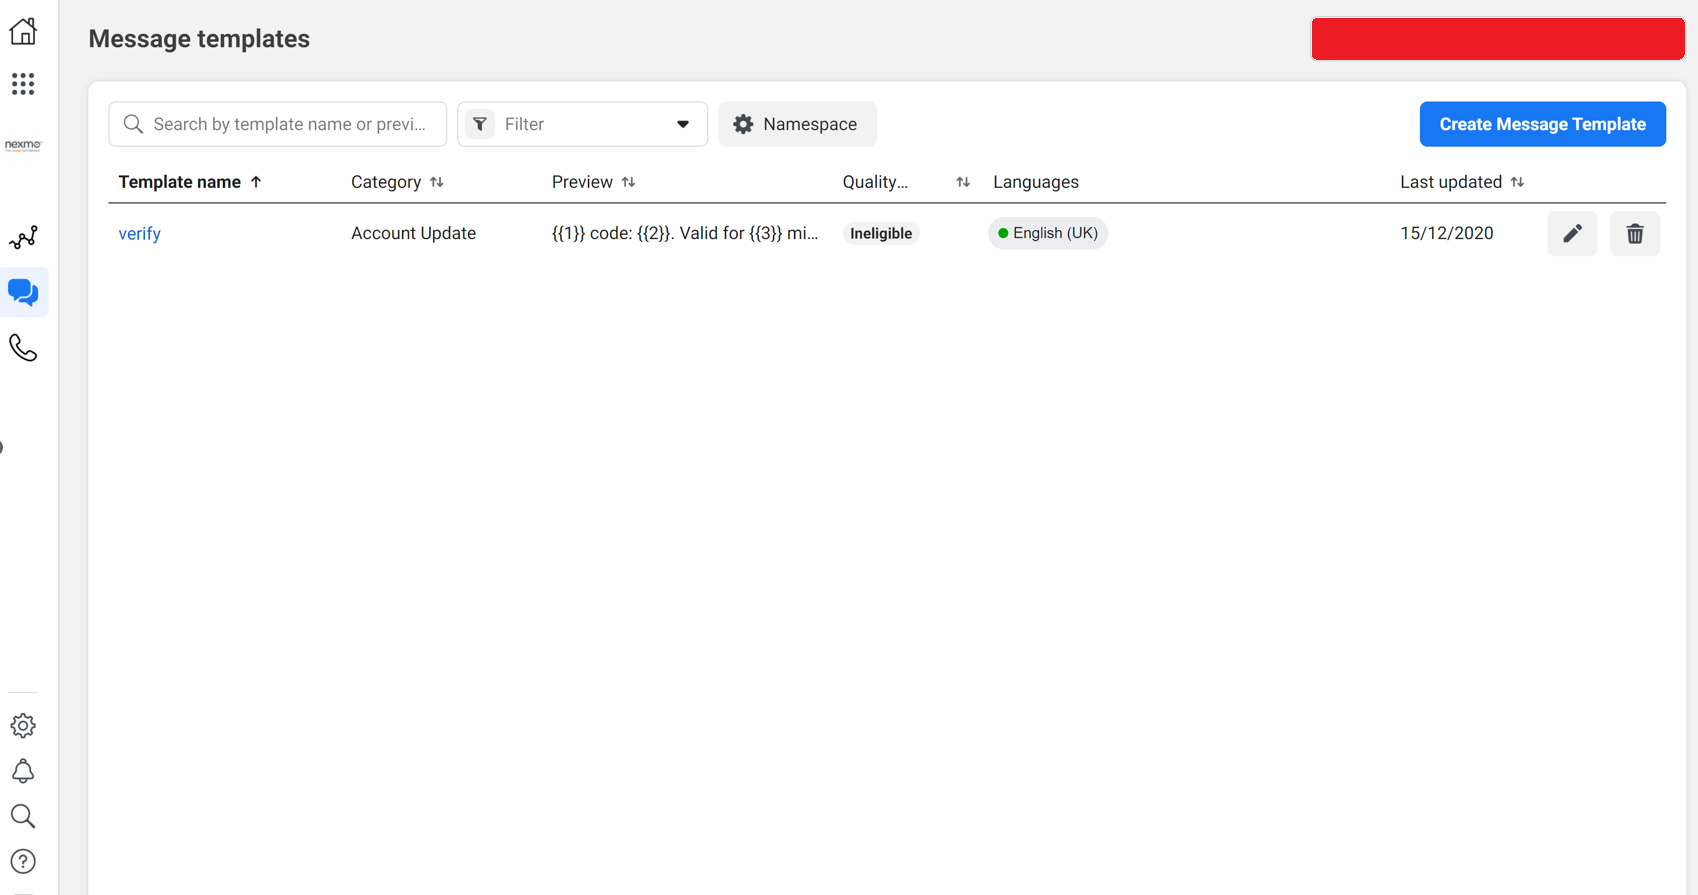This screenshot has height=895, width=1698.
Task: Open the verify template link
Action: tap(140, 234)
